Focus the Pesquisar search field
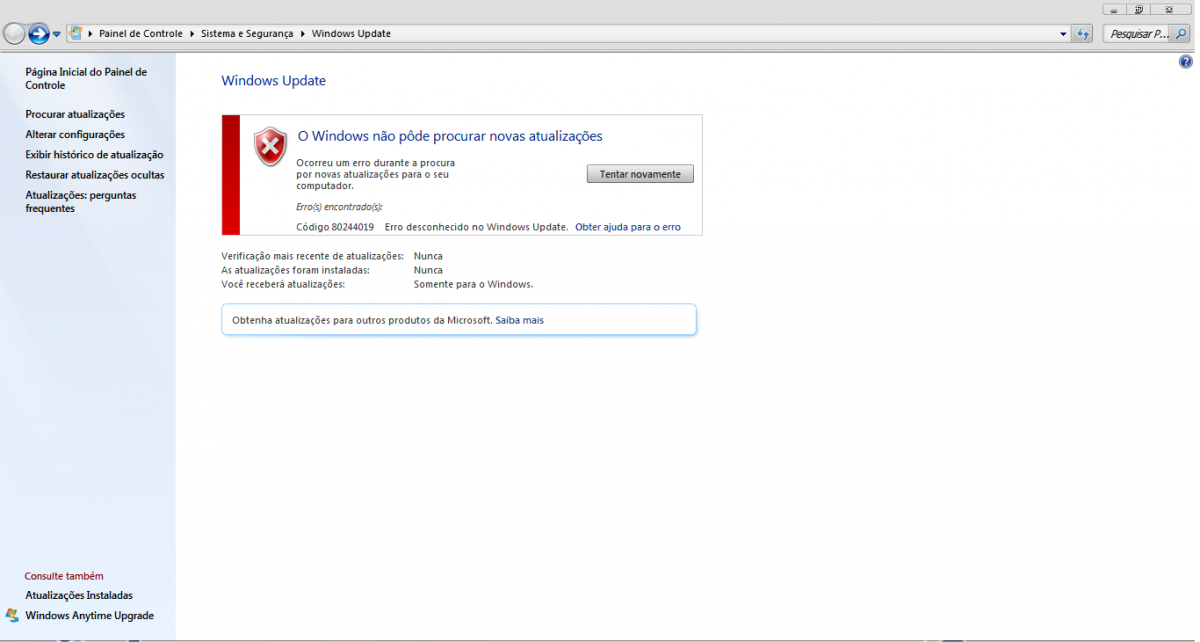The height and width of the screenshot is (642, 1200). 1138,34
